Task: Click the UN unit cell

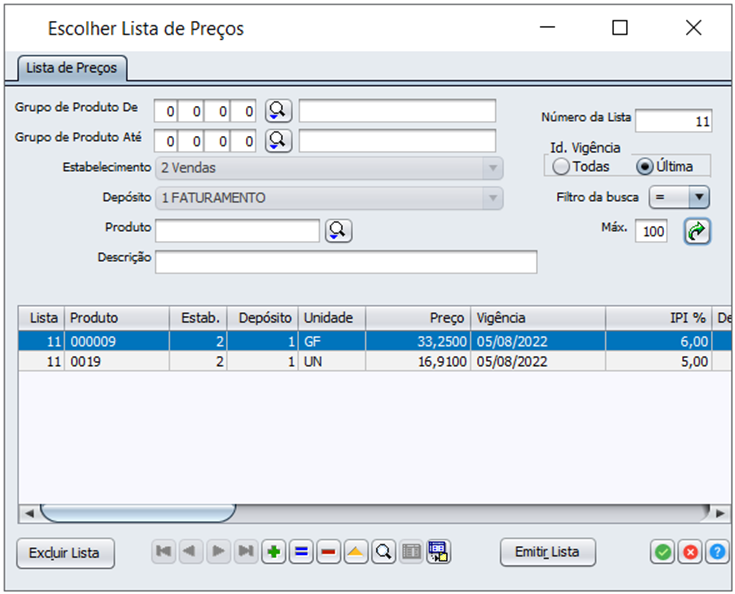Action: pyautogui.click(x=332, y=361)
